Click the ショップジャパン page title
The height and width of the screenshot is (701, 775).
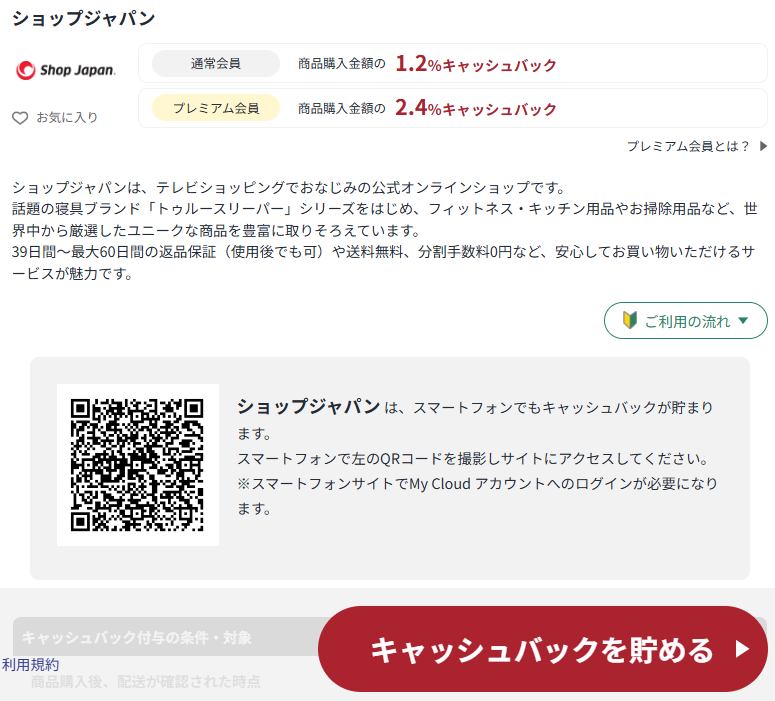coord(83,18)
